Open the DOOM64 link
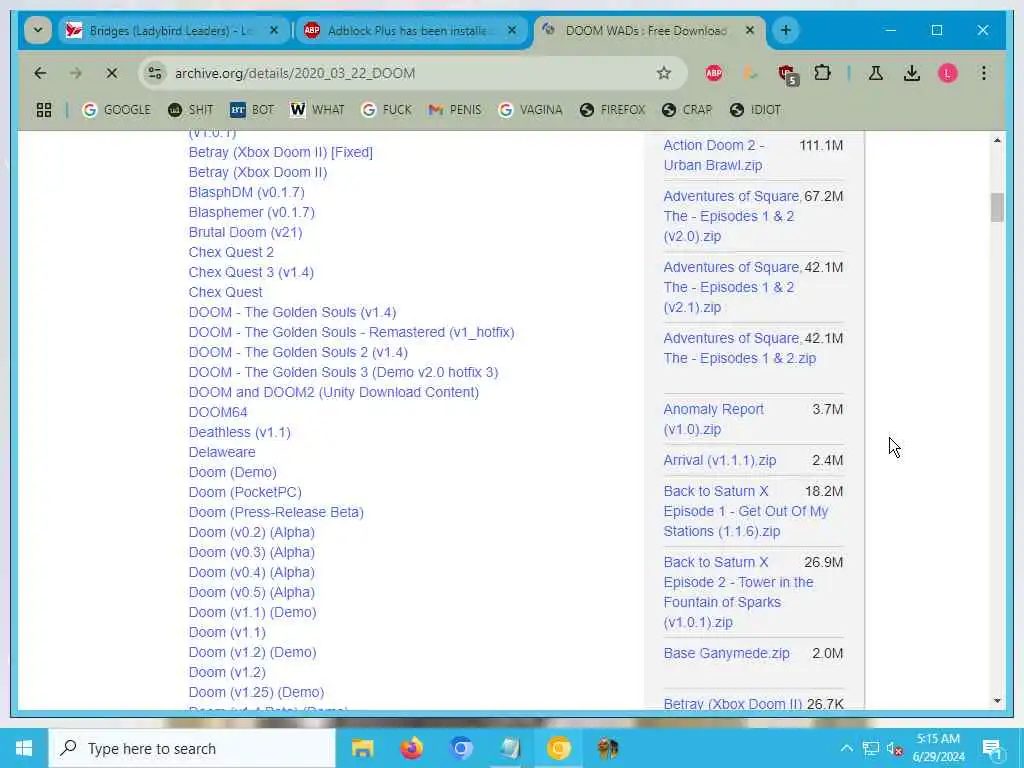The width and height of the screenshot is (1024, 768). coord(218,412)
